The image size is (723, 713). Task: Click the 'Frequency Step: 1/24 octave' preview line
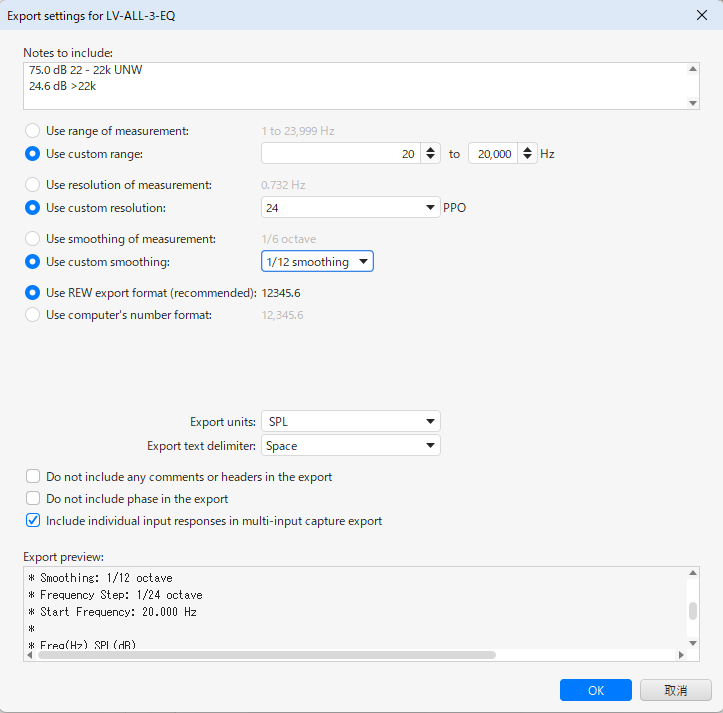[115, 595]
